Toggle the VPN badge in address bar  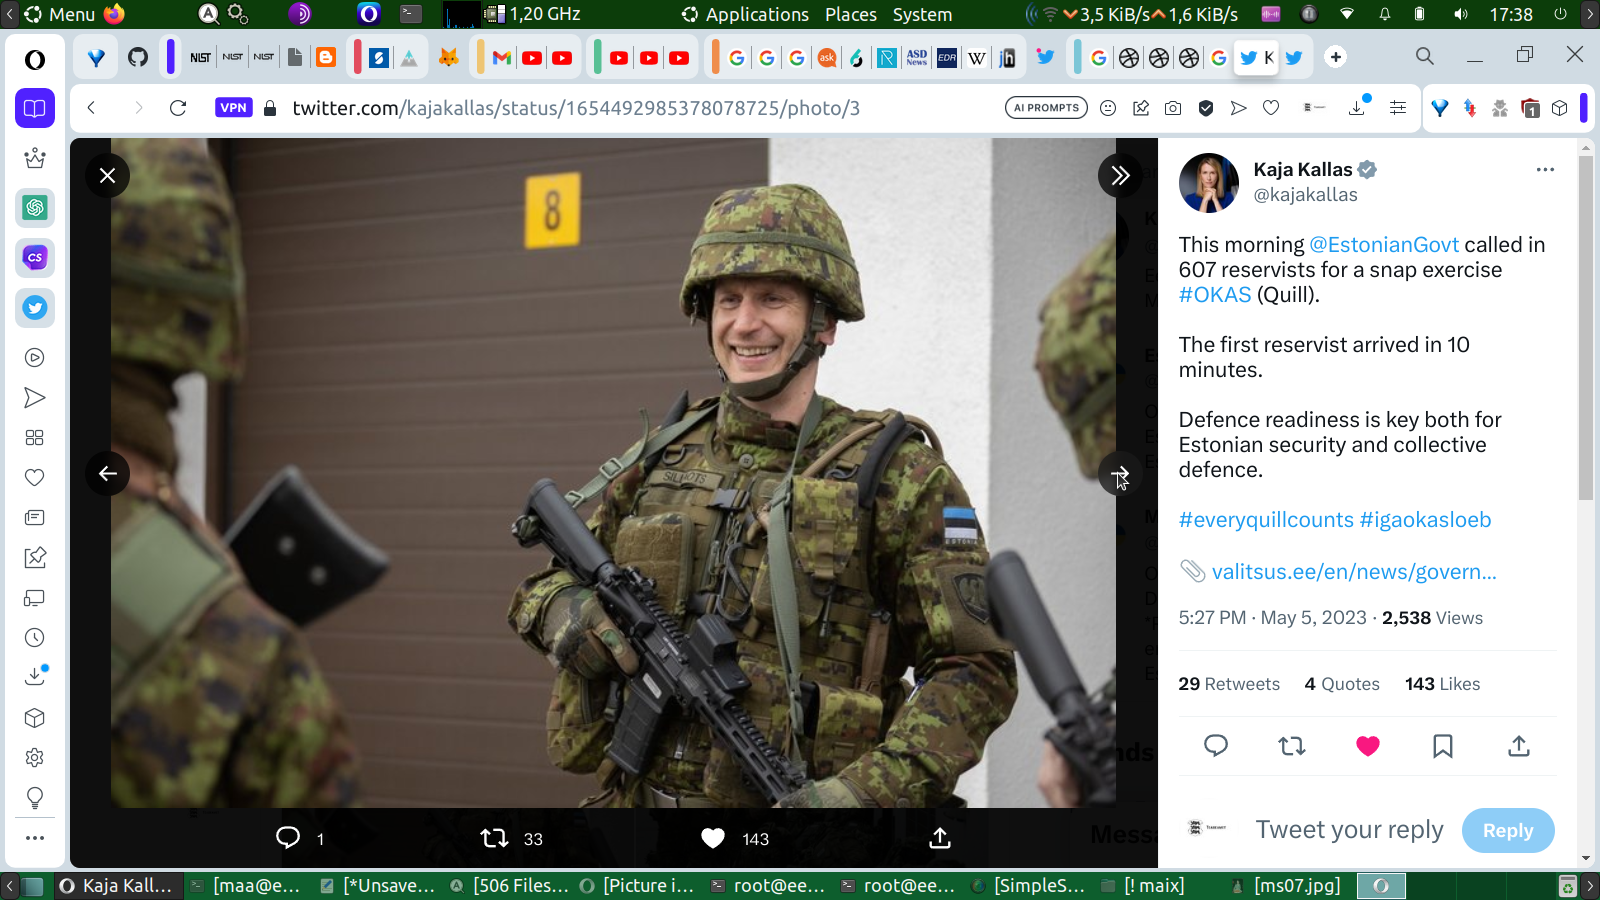coord(233,108)
